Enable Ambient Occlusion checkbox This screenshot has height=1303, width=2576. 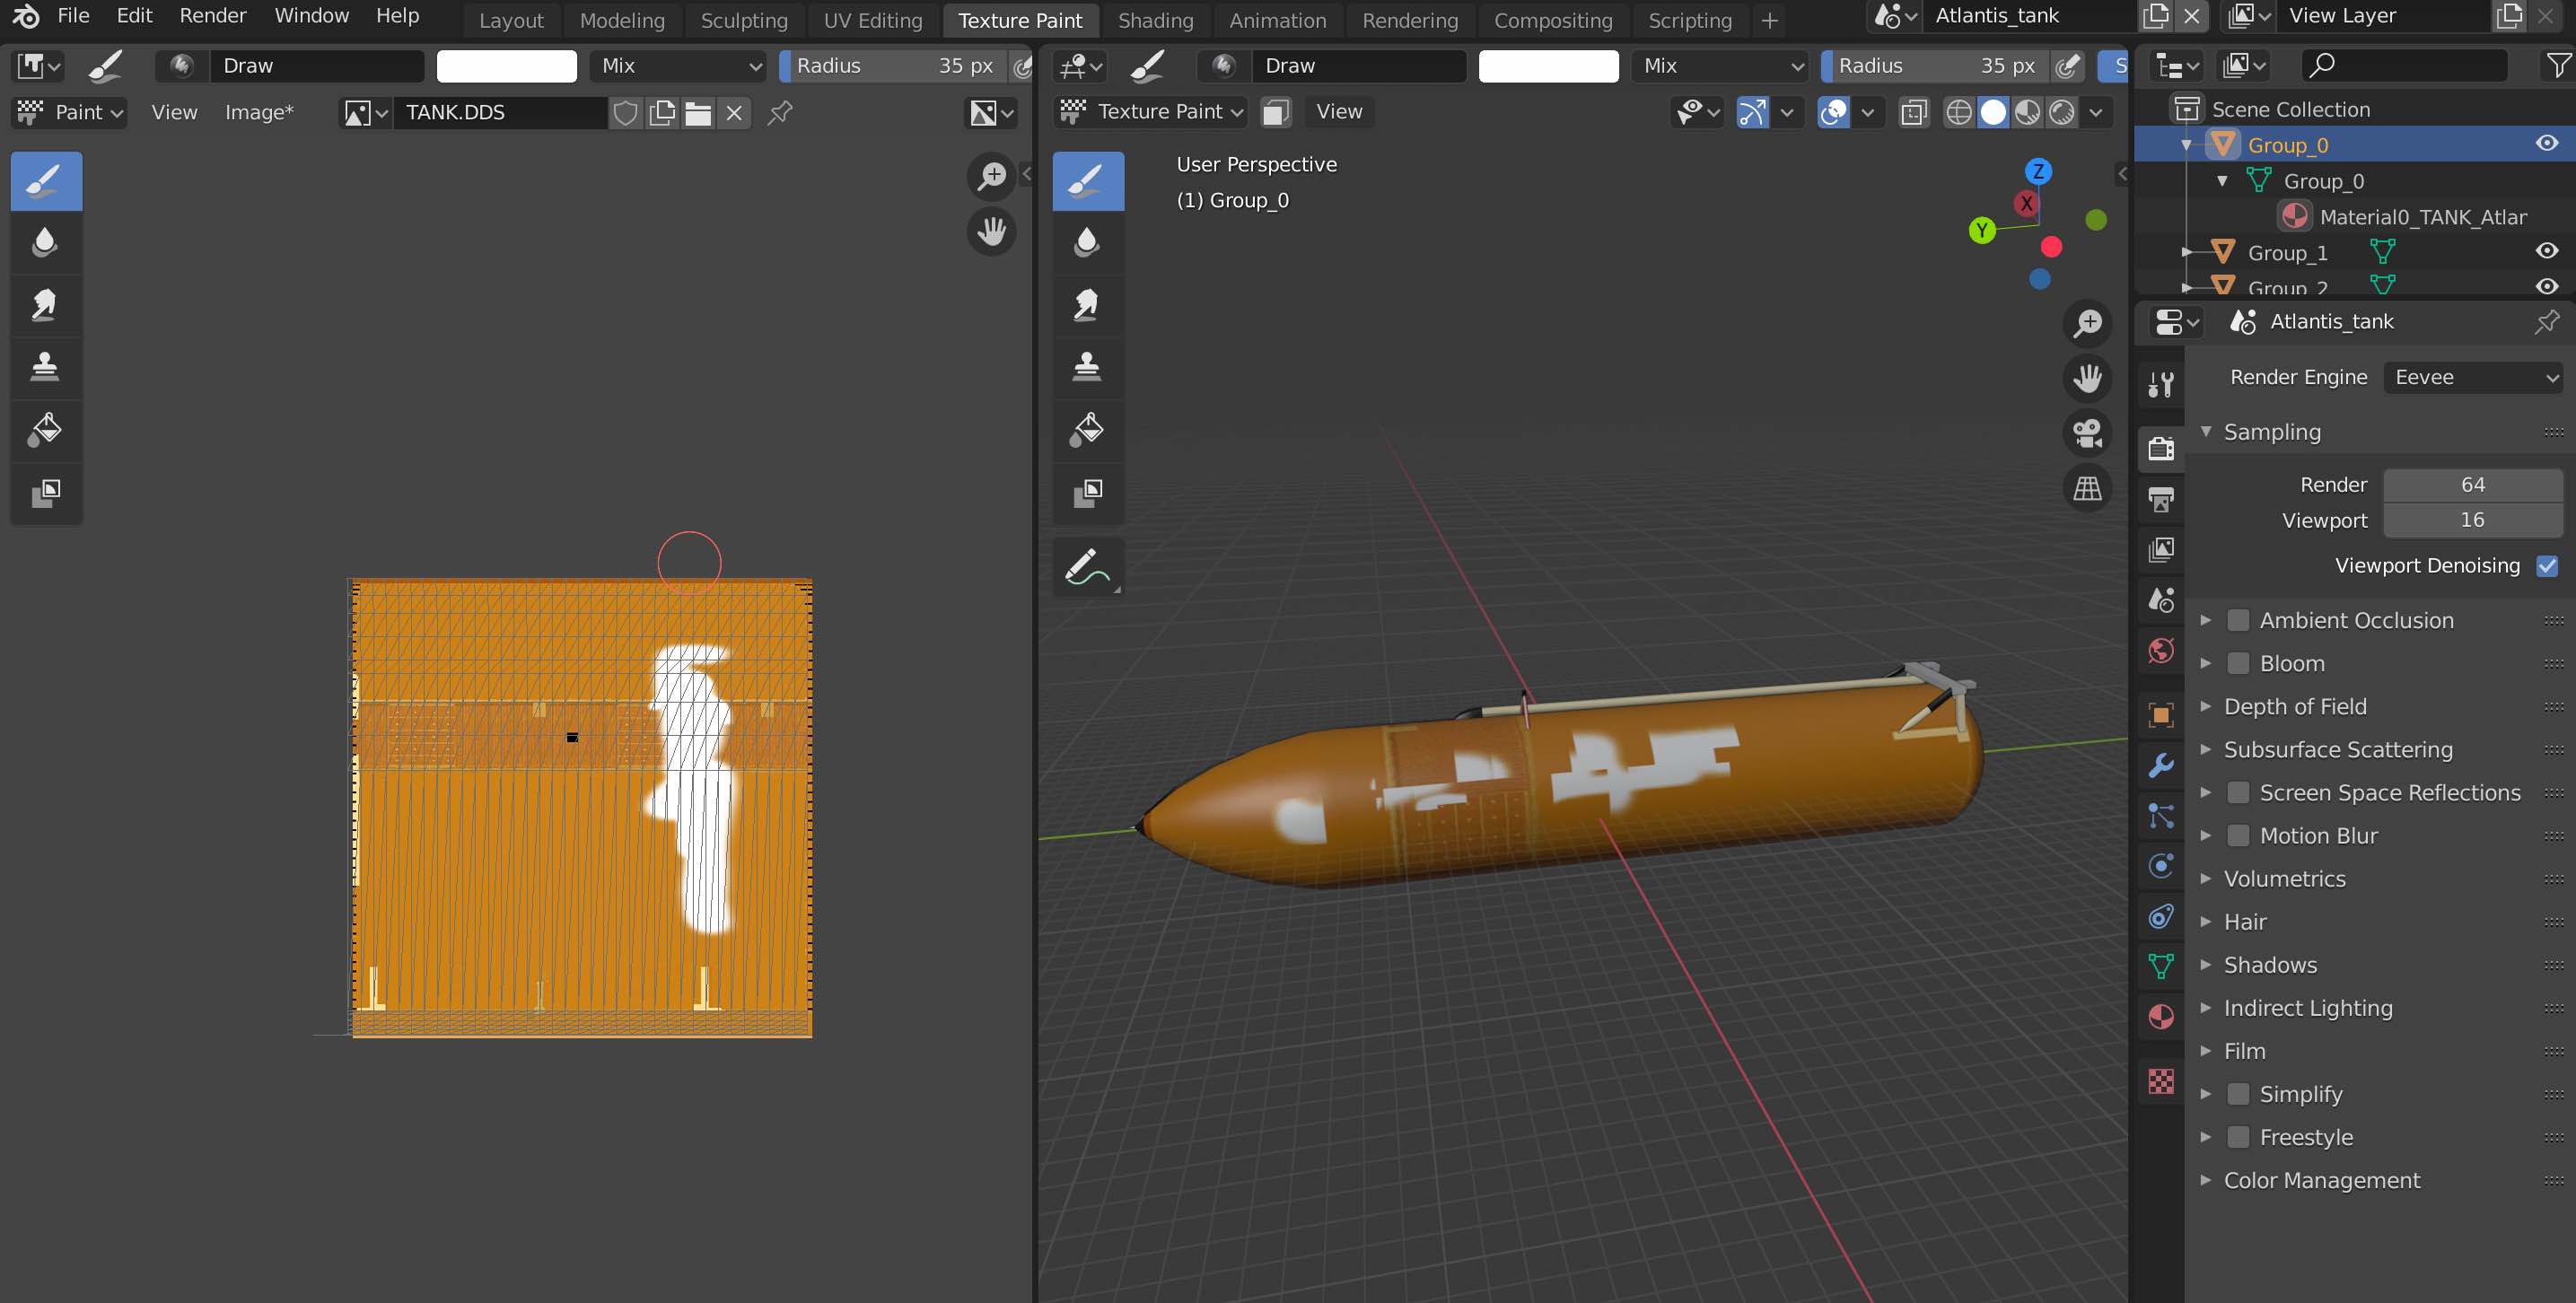point(2238,621)
